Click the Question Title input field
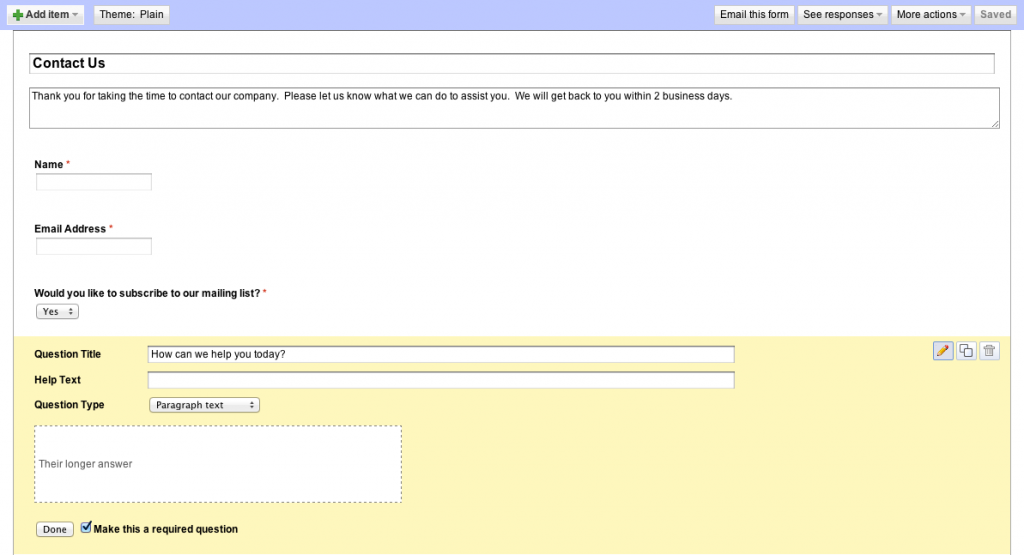Viewport: 1024px width, 555px height. pyautogui.click(x=441, y=355)
